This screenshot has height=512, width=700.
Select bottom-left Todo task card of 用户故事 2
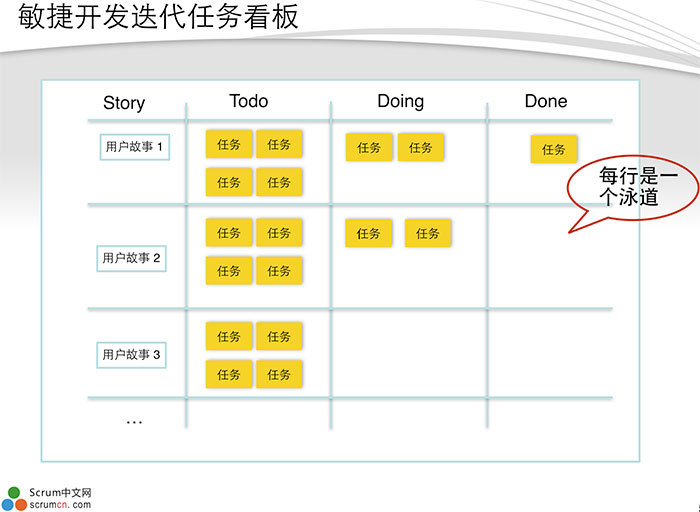click(229, 271)
